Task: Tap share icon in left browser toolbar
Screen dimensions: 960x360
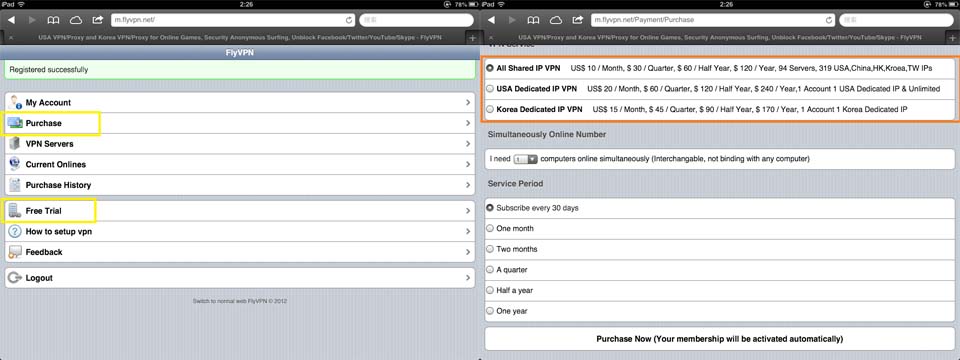Action: click(x=97, y=20)
